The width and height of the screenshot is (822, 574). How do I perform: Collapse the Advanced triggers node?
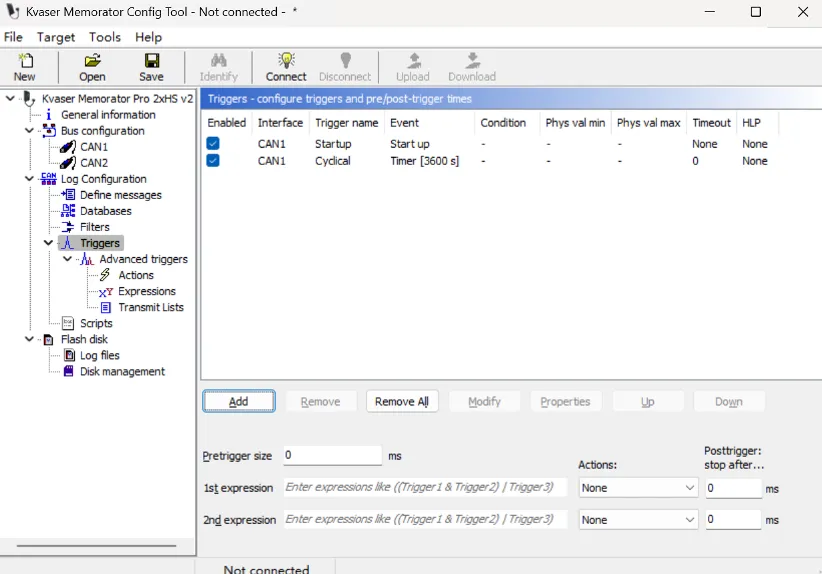[67, 259]
